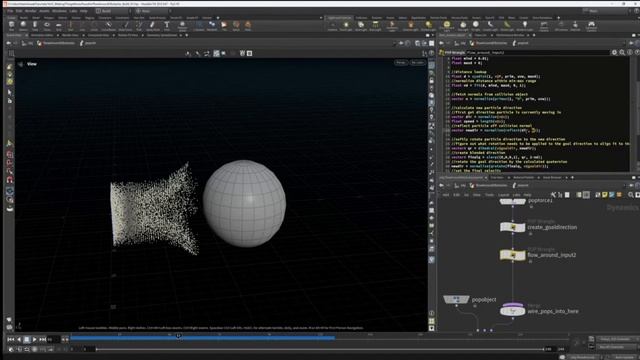Click the global frame range slider
The image size is (640, 360).
coord(320,349)
